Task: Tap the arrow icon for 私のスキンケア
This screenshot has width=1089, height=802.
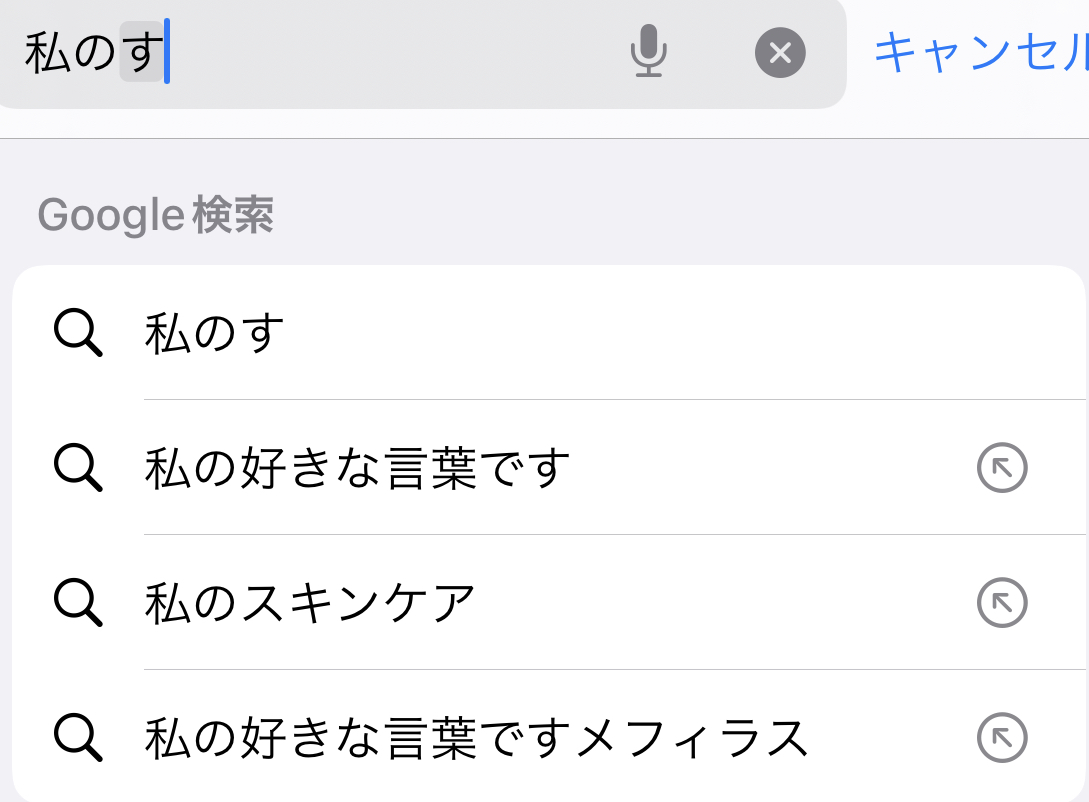Action: [1001, 603]
